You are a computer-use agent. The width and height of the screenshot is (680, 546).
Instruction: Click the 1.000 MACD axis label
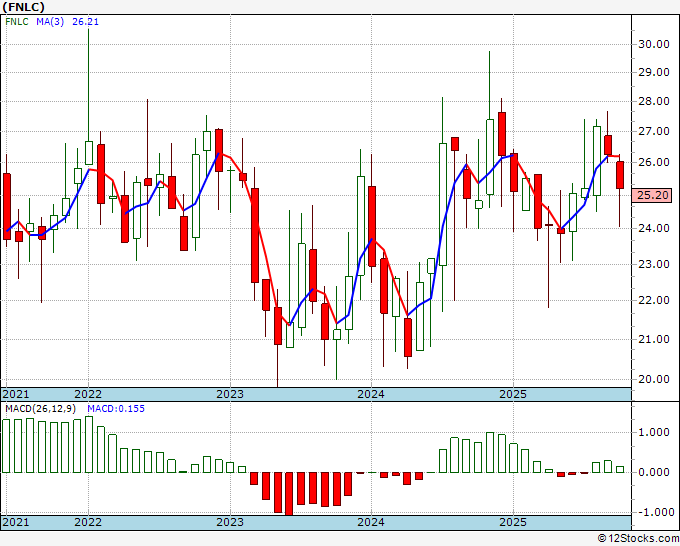(x=654, y=432)
